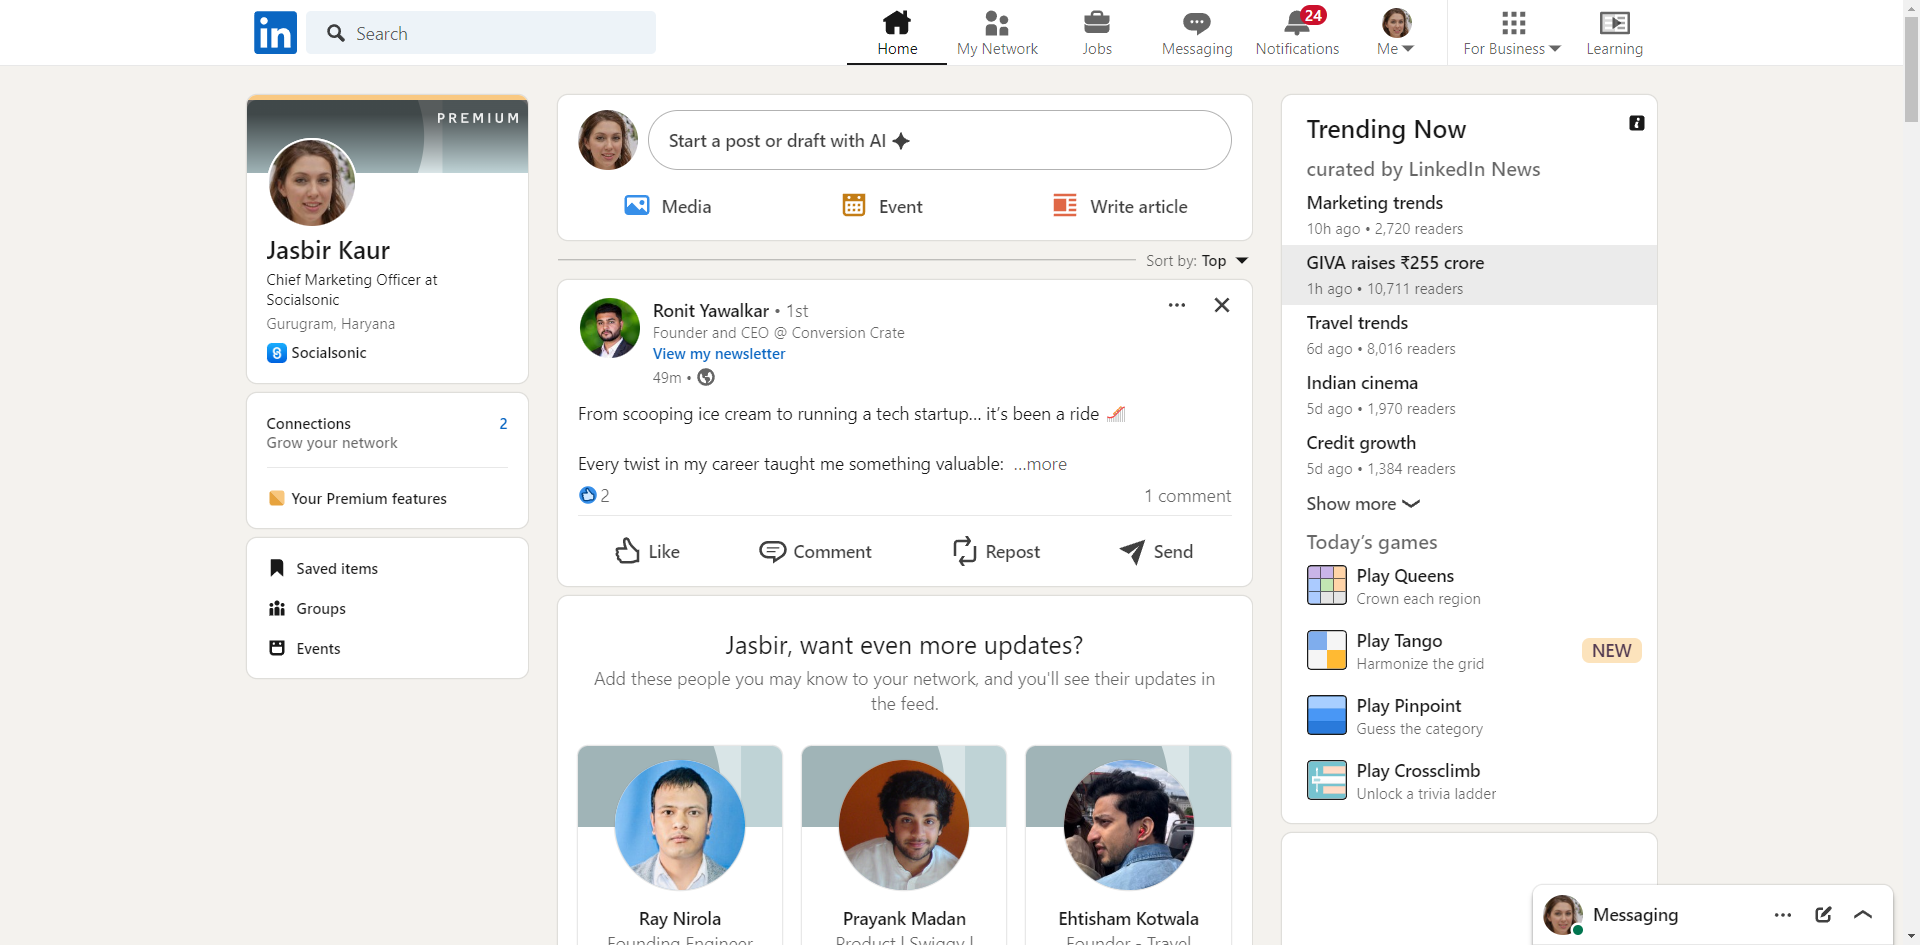Open the View my newsletter link
Screen dimensions: 1920x945
[719, 354]
